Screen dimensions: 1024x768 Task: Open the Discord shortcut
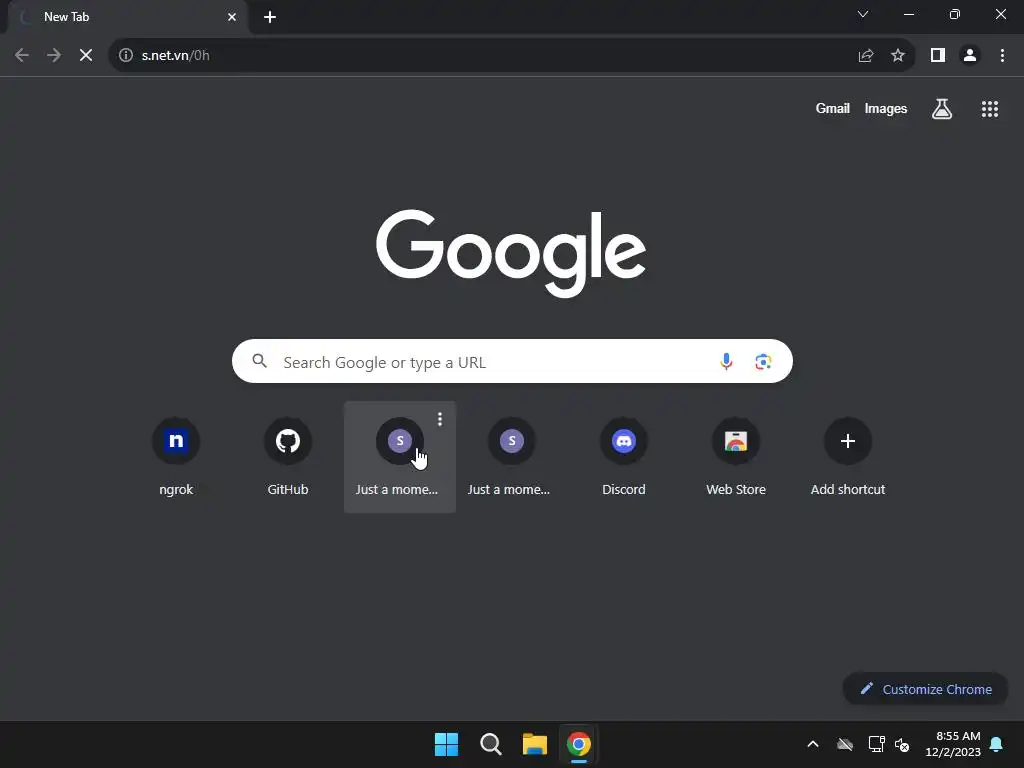click(624, 457)
